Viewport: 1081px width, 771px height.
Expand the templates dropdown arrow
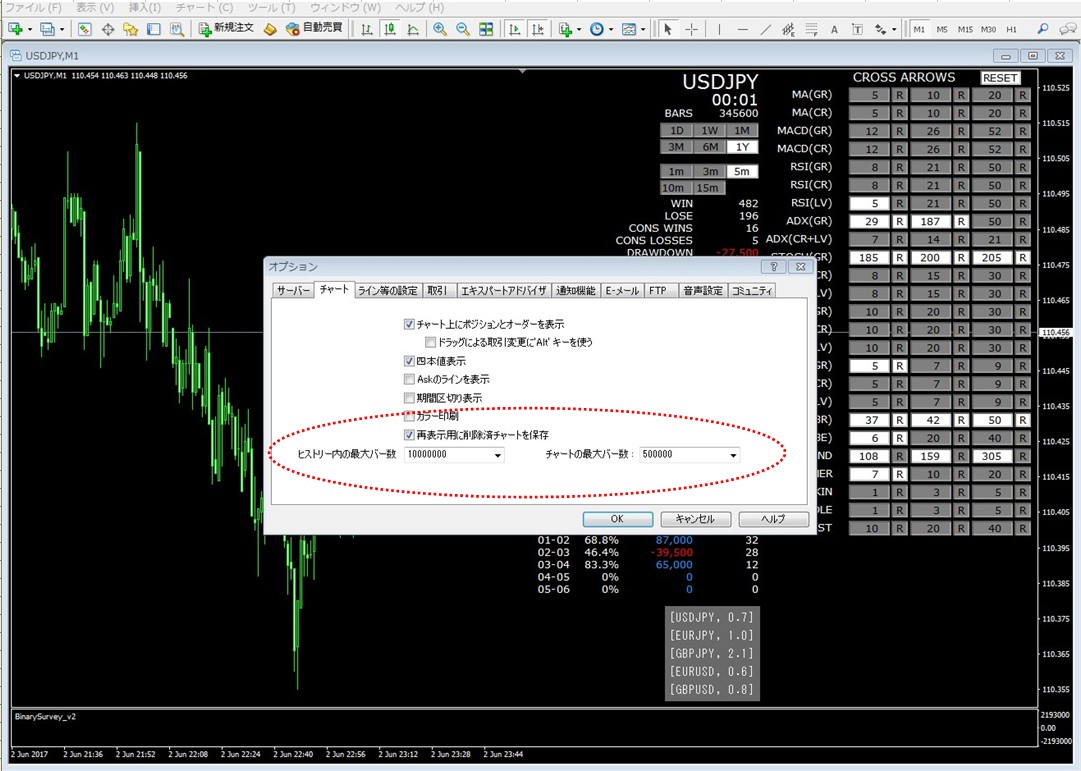[x=643, y=29]
